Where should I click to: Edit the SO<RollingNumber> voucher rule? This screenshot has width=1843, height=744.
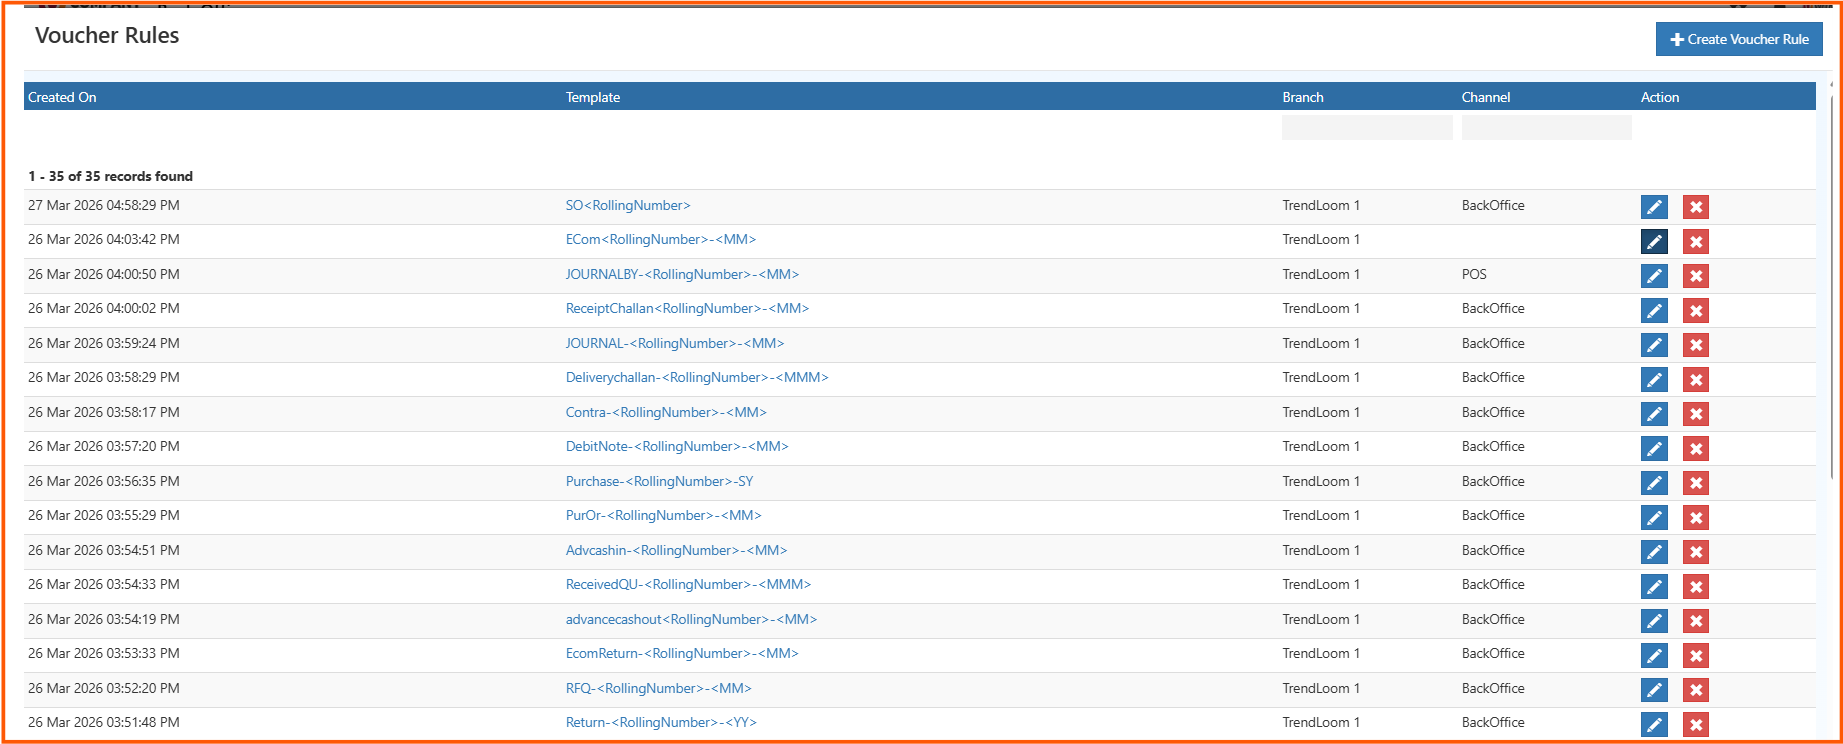point(1654,207)
